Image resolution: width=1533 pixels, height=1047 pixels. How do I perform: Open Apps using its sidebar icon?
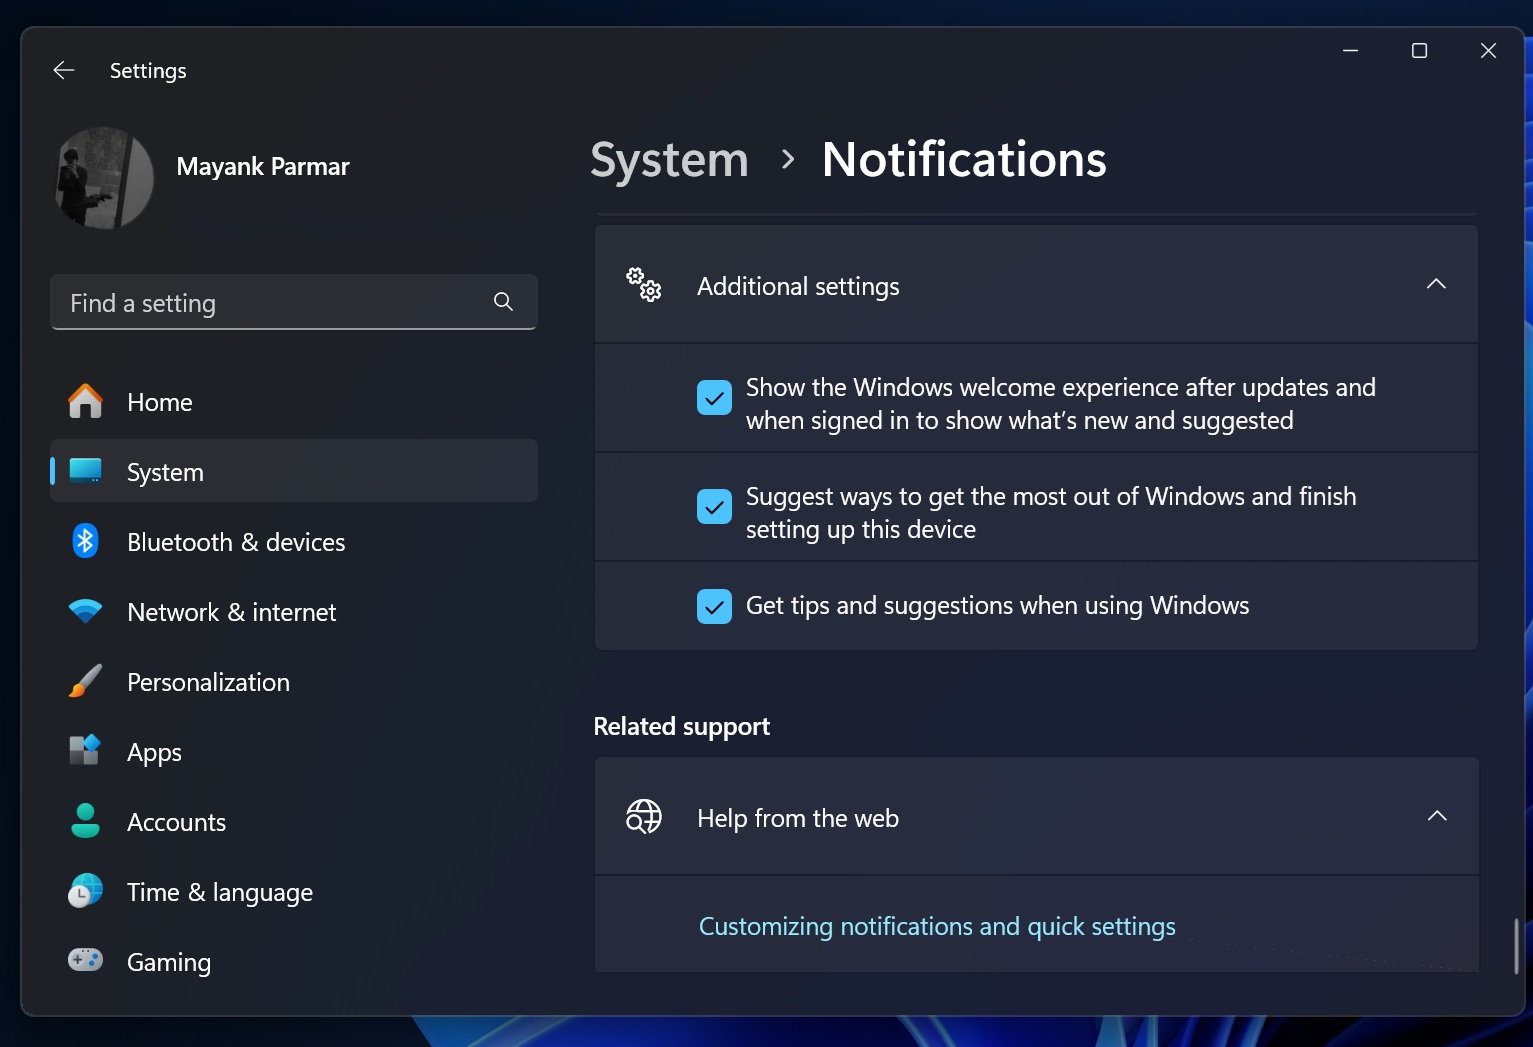point(85,751)
